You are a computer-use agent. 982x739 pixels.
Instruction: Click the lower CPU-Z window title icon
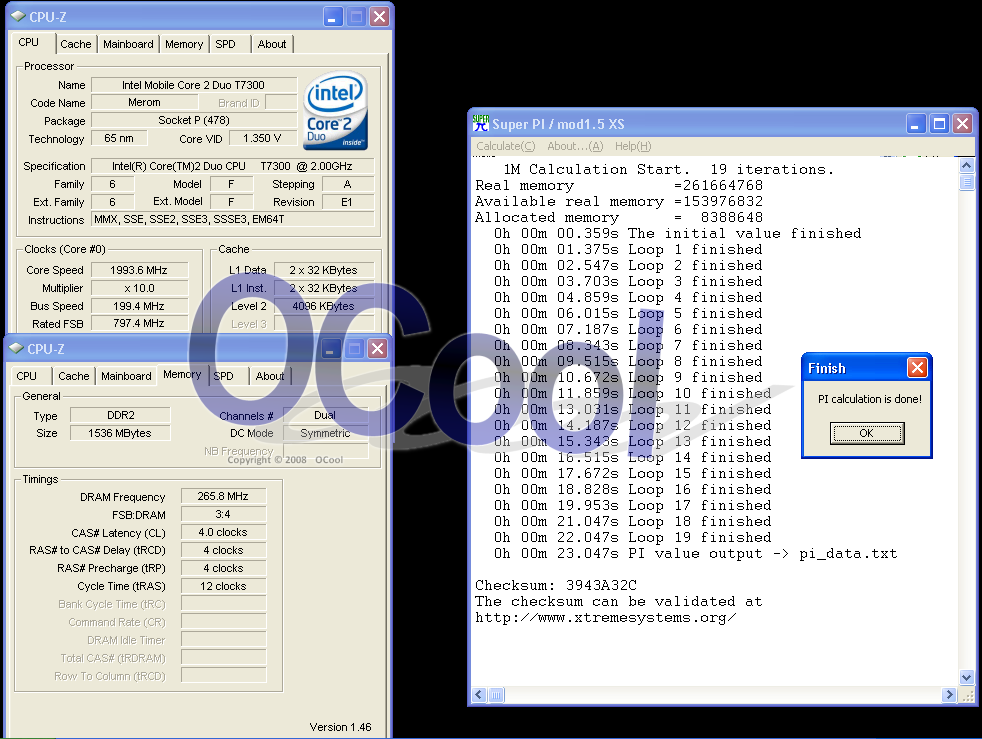(x=16, y=348)
